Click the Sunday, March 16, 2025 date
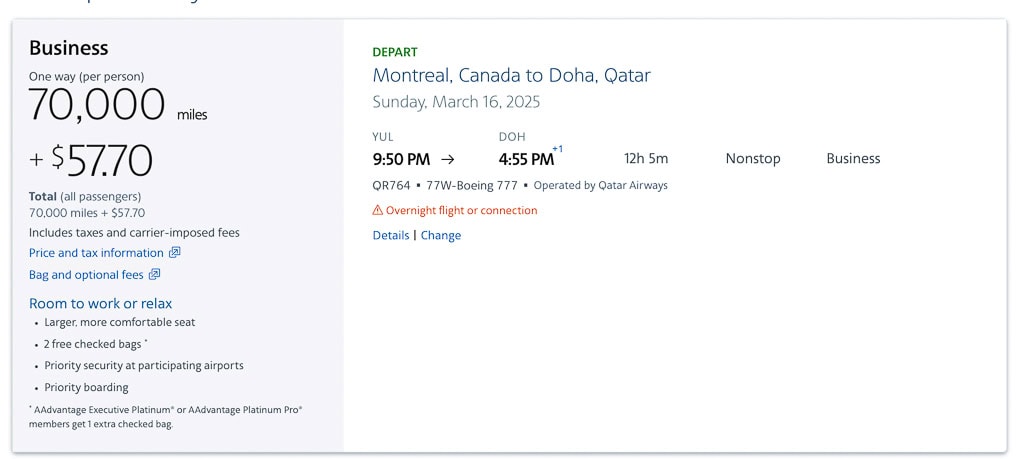 point(456,102)
